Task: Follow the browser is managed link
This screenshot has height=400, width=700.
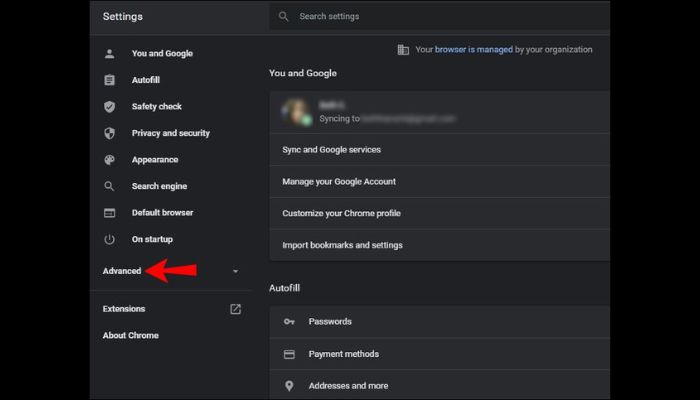Action: point(474,50)
